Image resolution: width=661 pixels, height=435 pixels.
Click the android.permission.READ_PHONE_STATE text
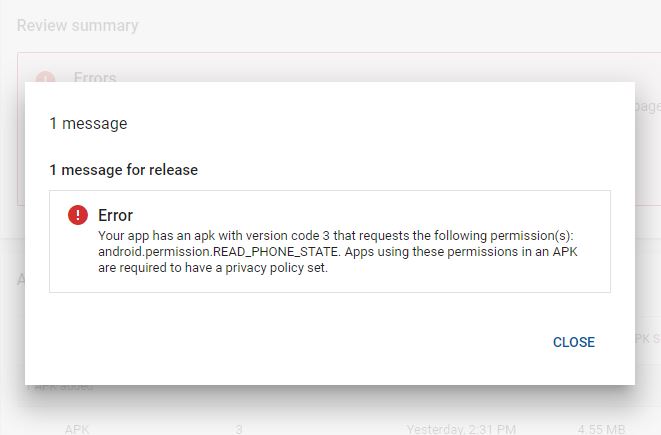click(x=219, y=251)
